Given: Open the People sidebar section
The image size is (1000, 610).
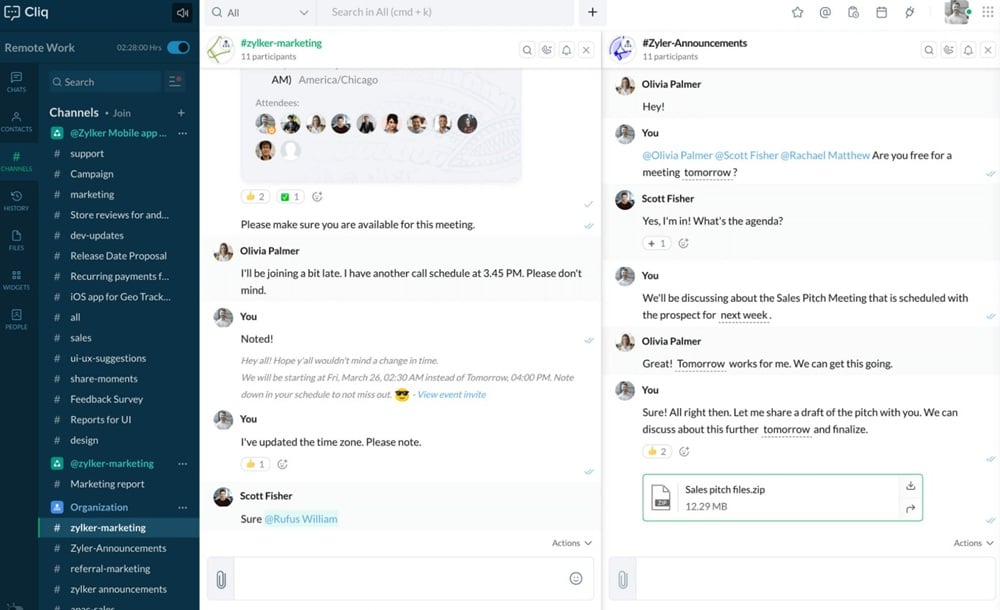Looking at the screenshot, I should pyautogui.click(x=17, y=319).
